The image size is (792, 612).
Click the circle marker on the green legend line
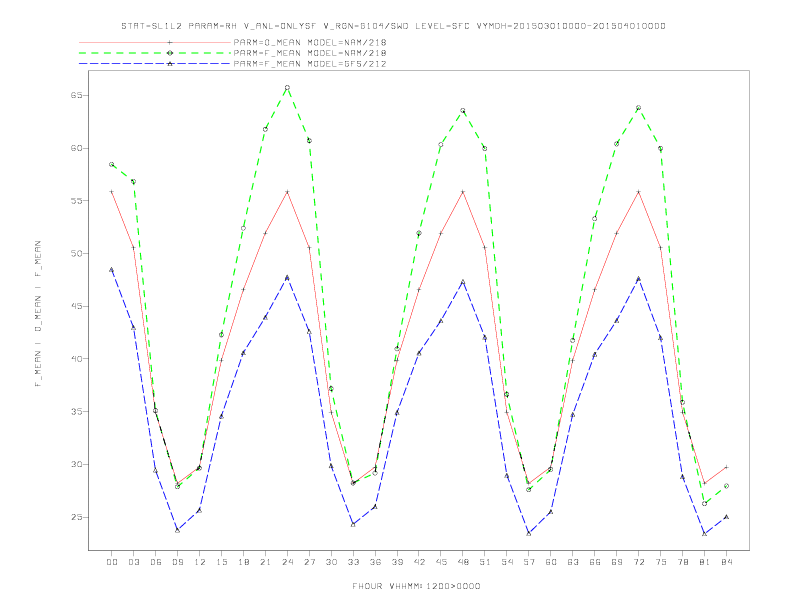tap(170, 53)
